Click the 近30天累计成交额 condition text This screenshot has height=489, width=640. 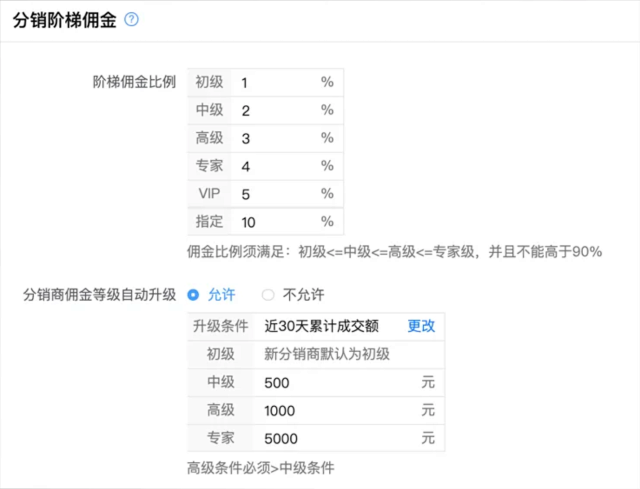click(322, 326)
